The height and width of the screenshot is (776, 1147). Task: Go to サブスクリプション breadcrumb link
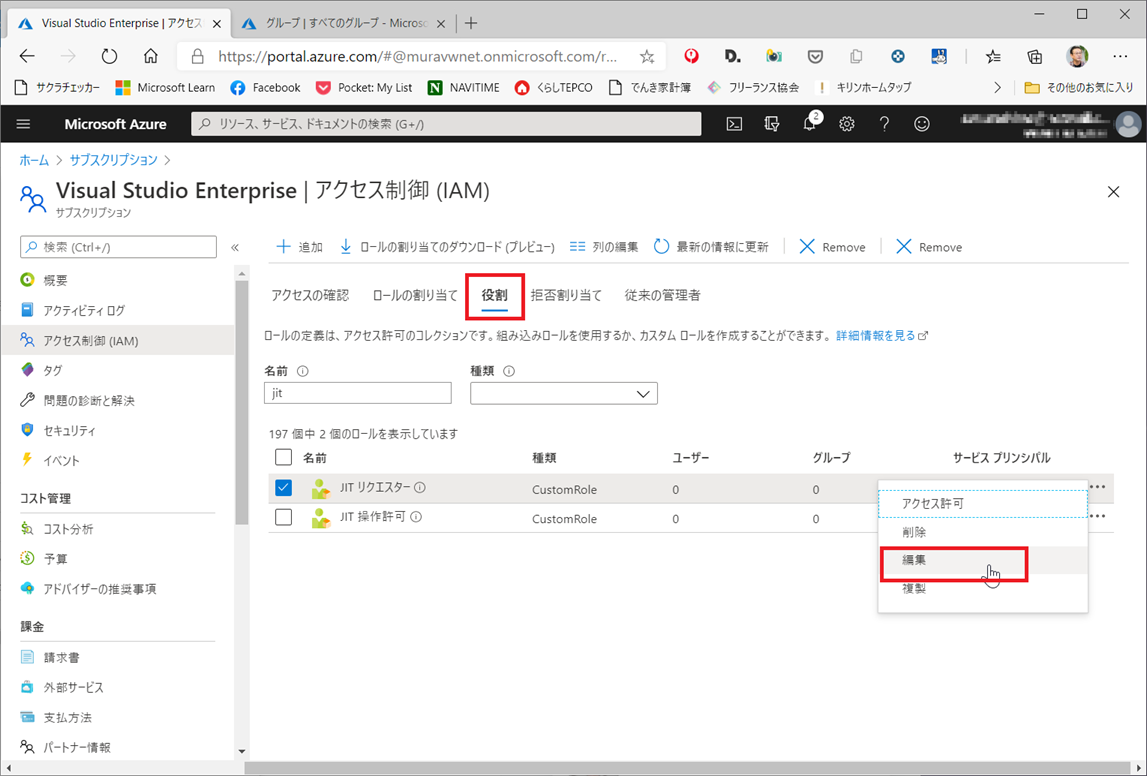(113, 160)
